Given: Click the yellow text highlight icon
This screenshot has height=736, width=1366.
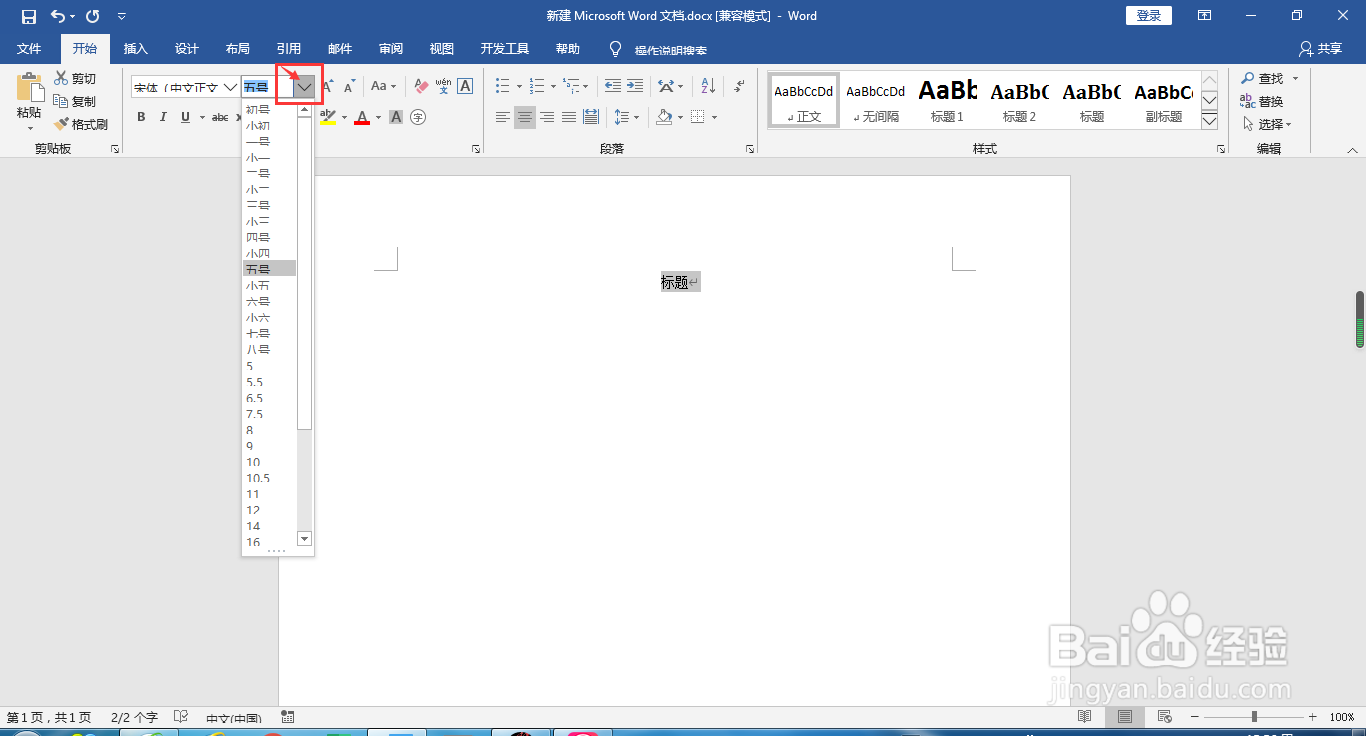Looking at the screenshot, I should pos(328,117).
